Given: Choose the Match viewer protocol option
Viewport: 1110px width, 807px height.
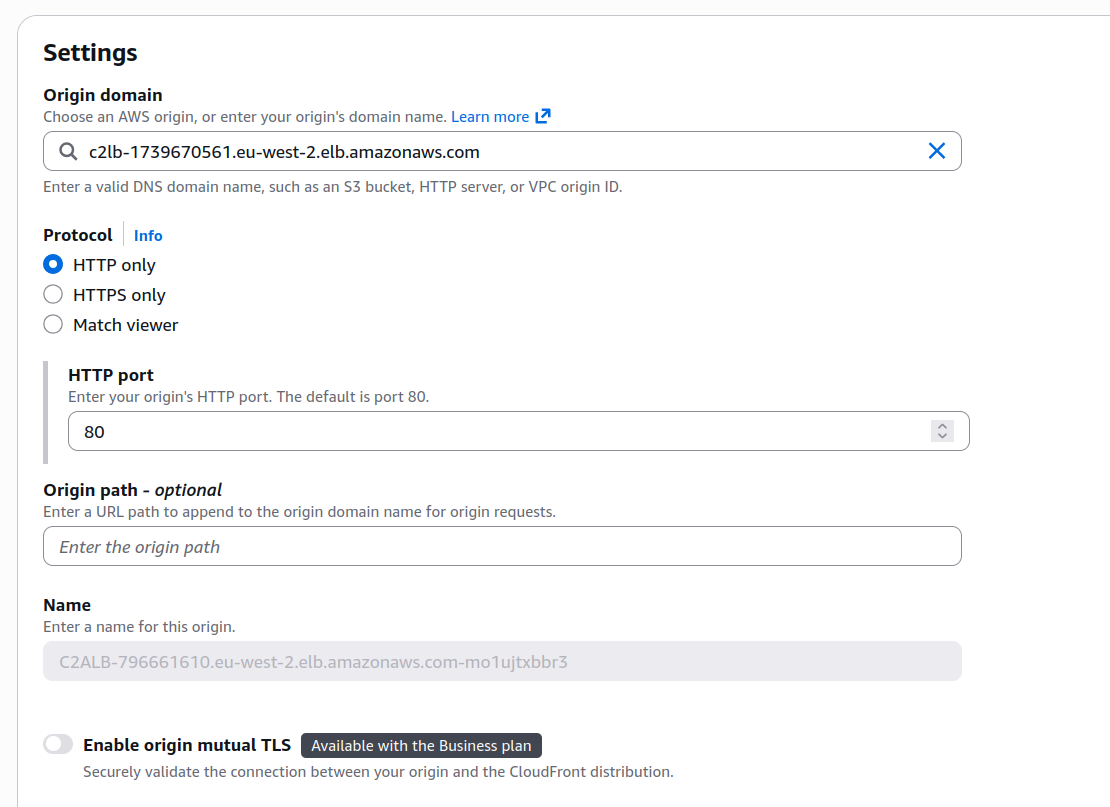Looking at the screenshot, I should (53, 325).
